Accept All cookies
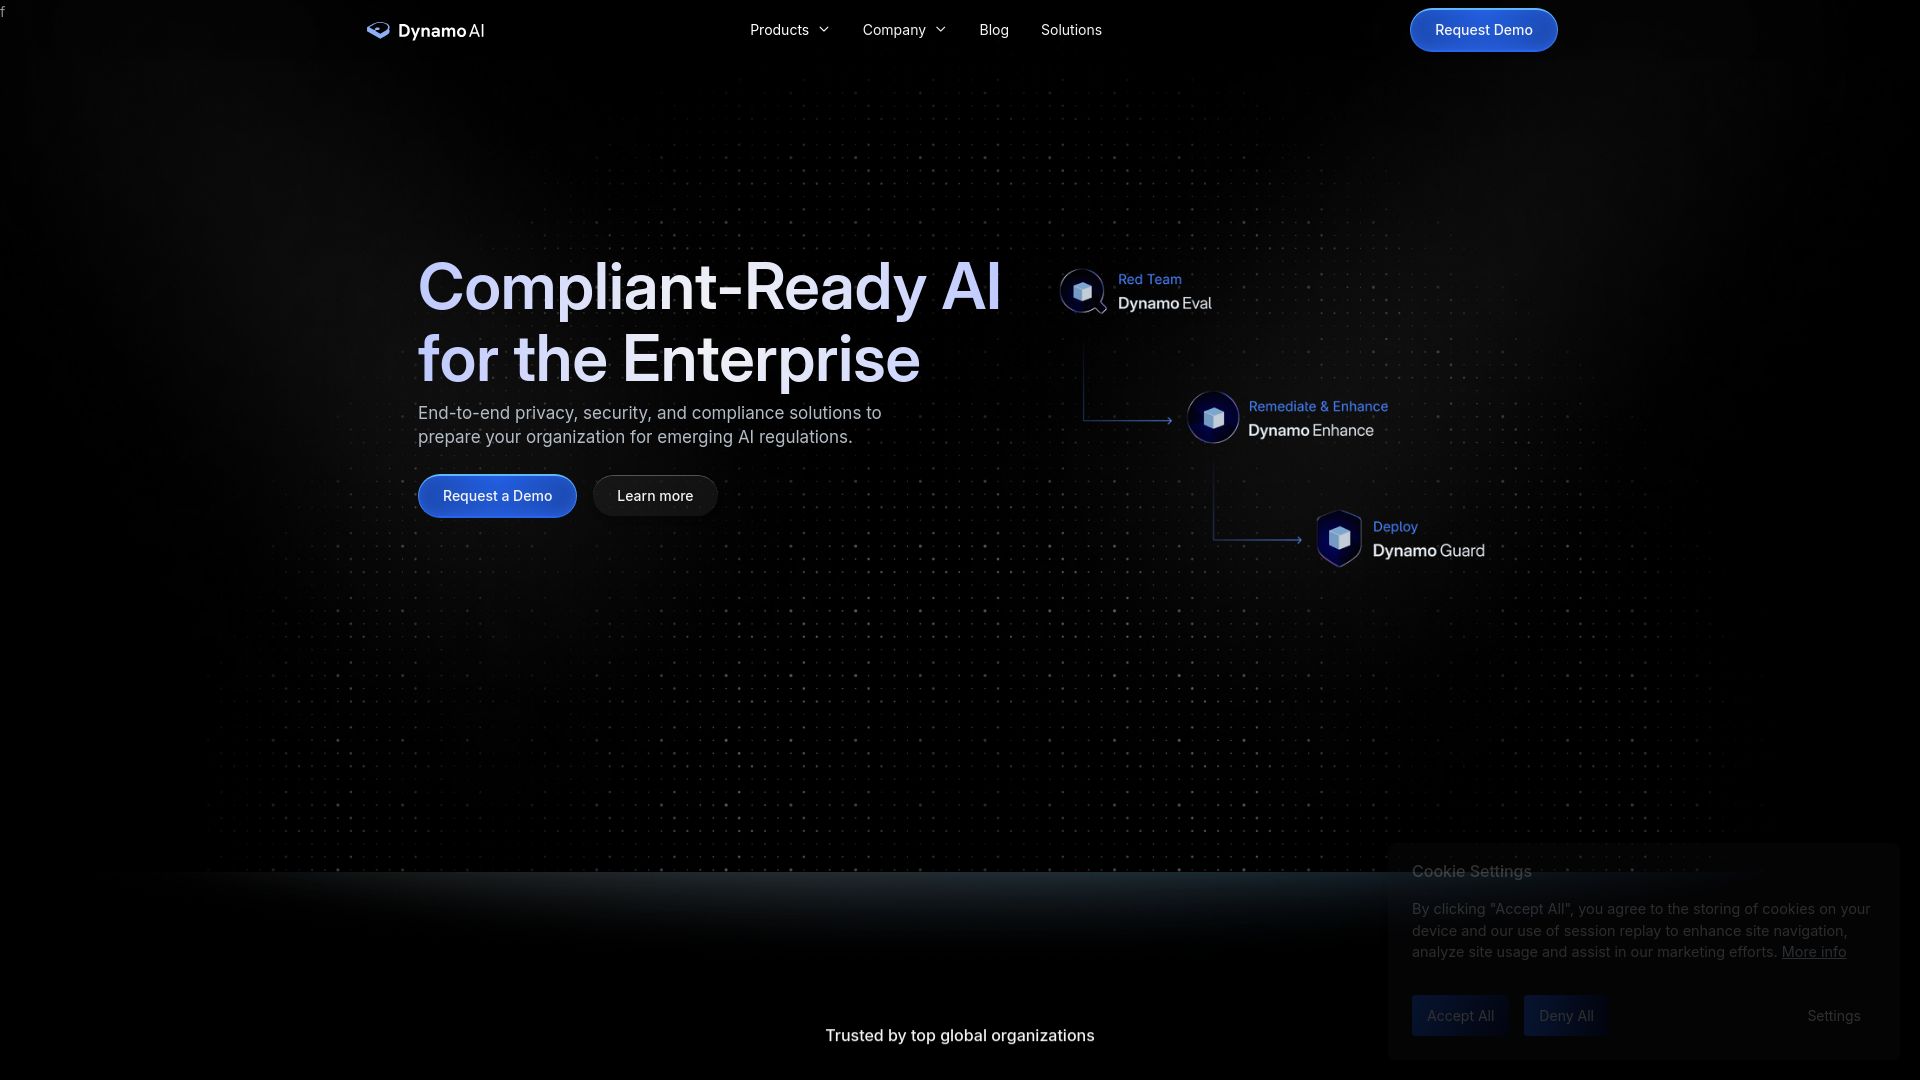 pos(1460,1016)
